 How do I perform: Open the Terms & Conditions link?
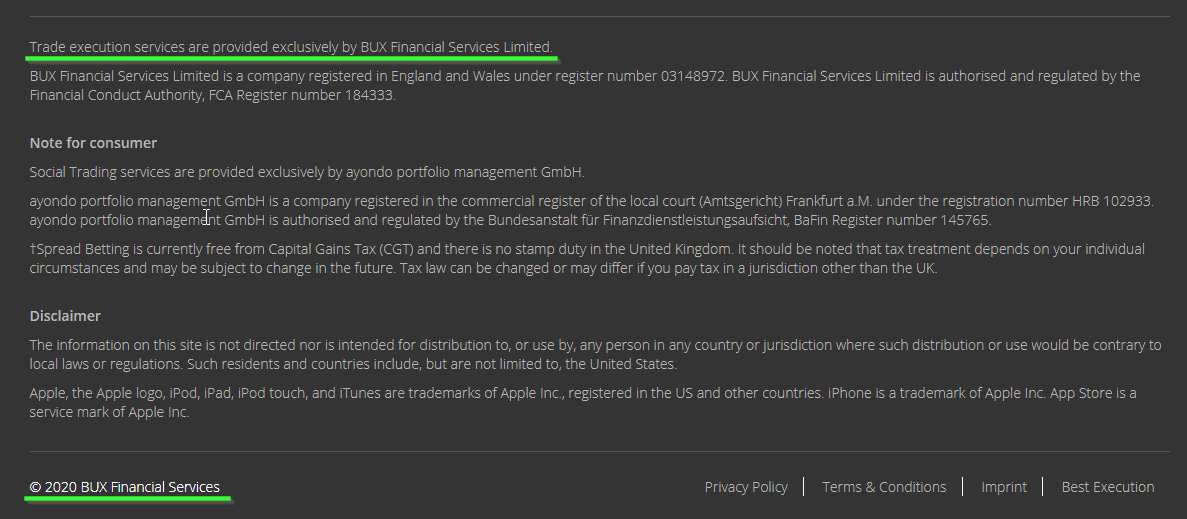click(884, 487)
